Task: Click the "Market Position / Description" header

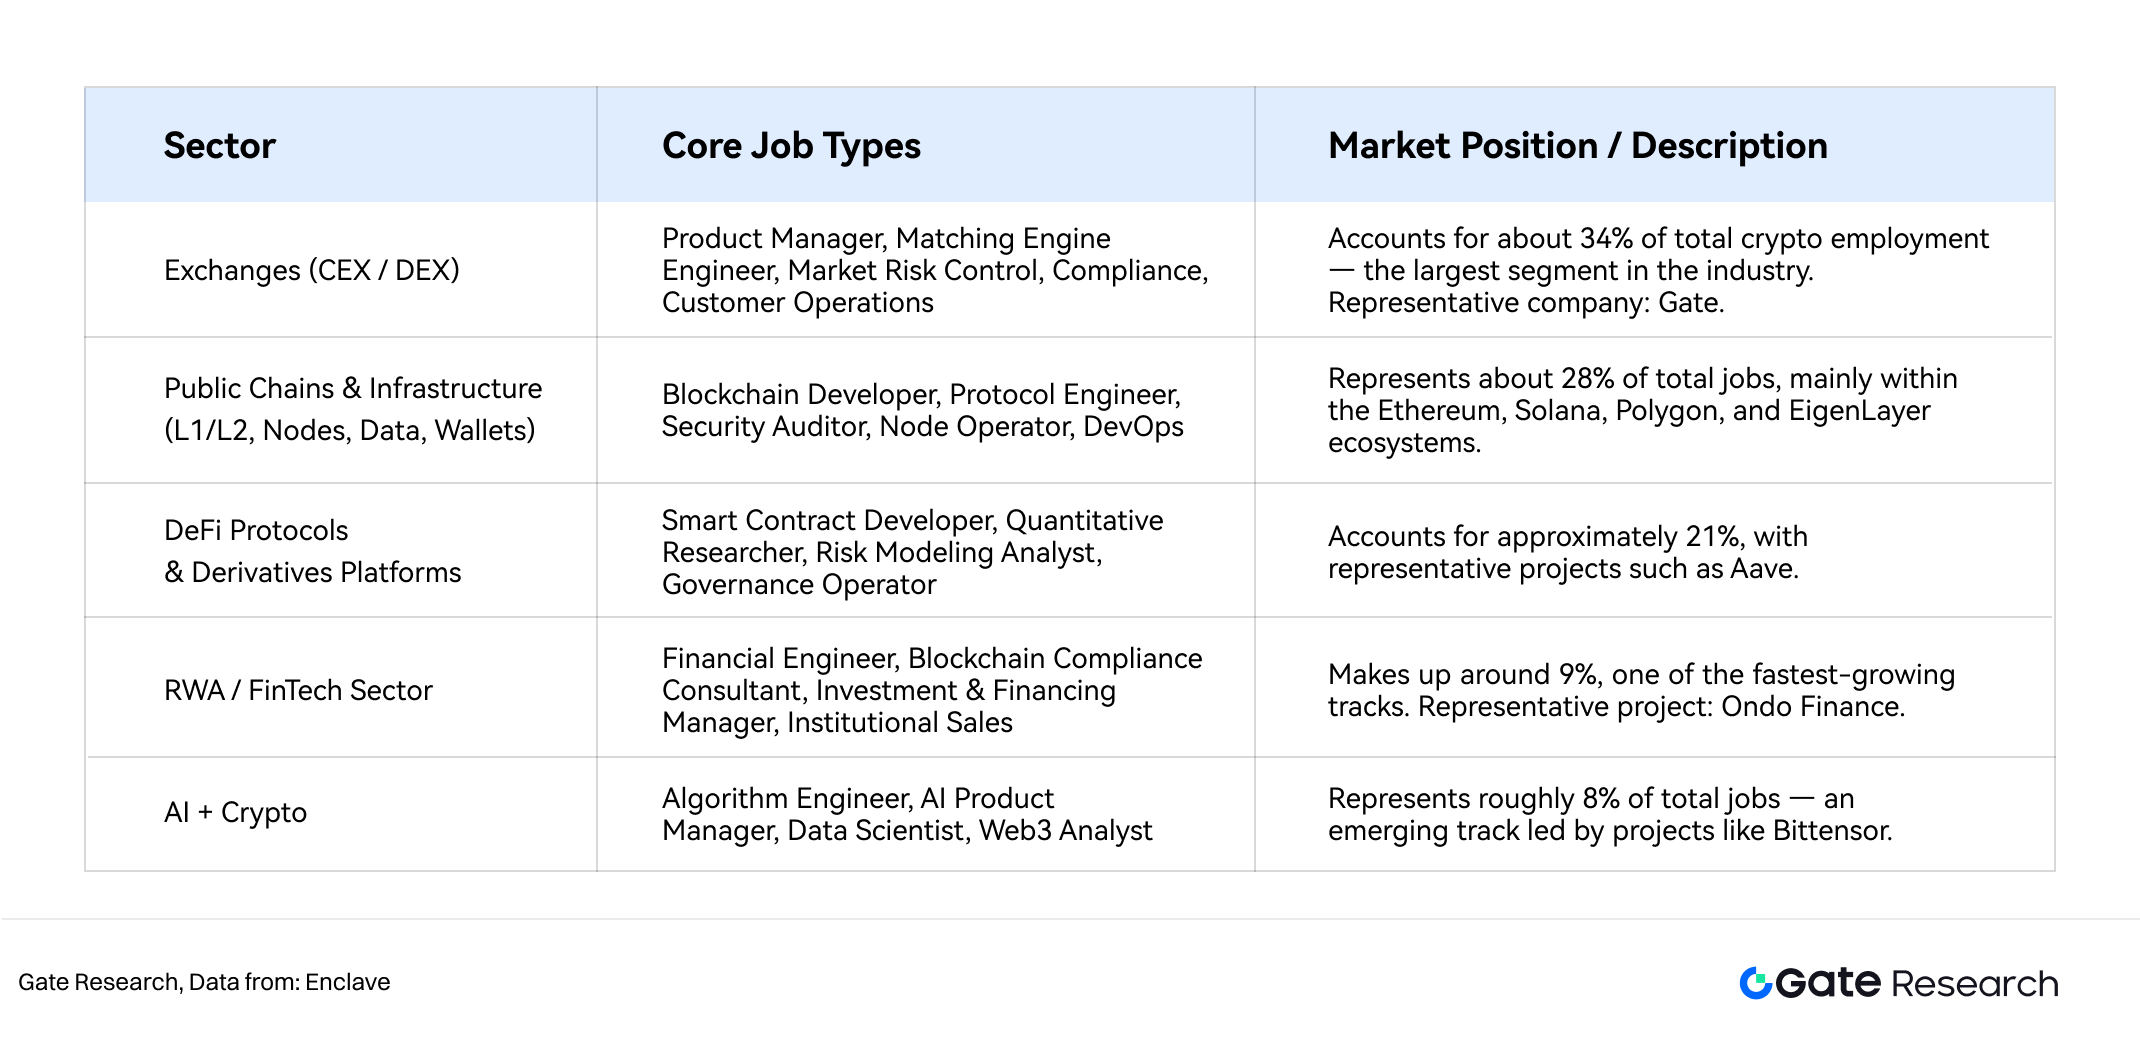Action: point(1577,146)
